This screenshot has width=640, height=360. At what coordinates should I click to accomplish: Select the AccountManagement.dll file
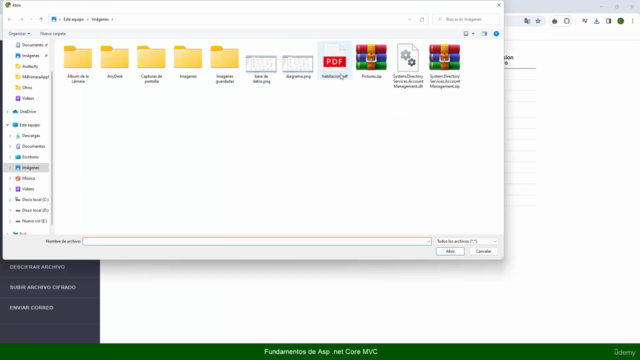click(408, 66)
